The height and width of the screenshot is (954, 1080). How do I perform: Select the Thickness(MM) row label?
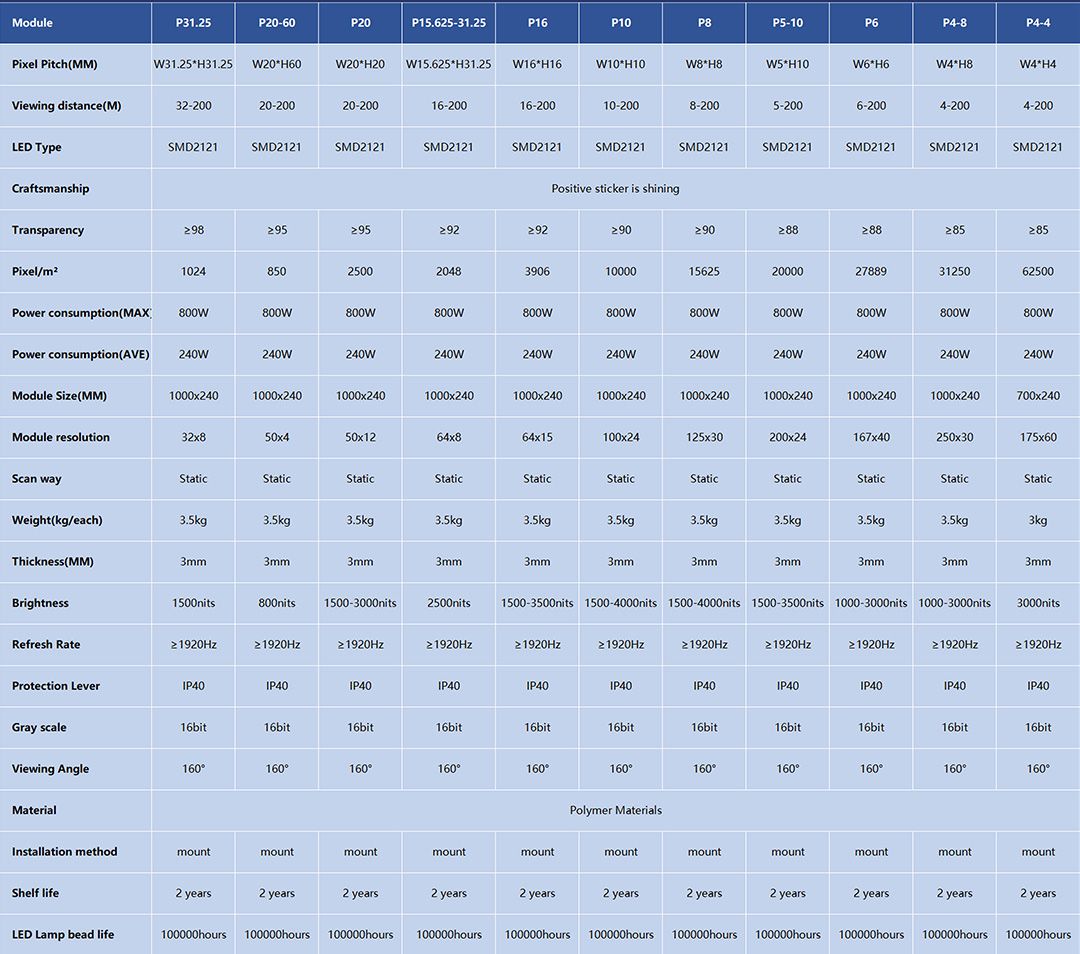click(52, 561)
